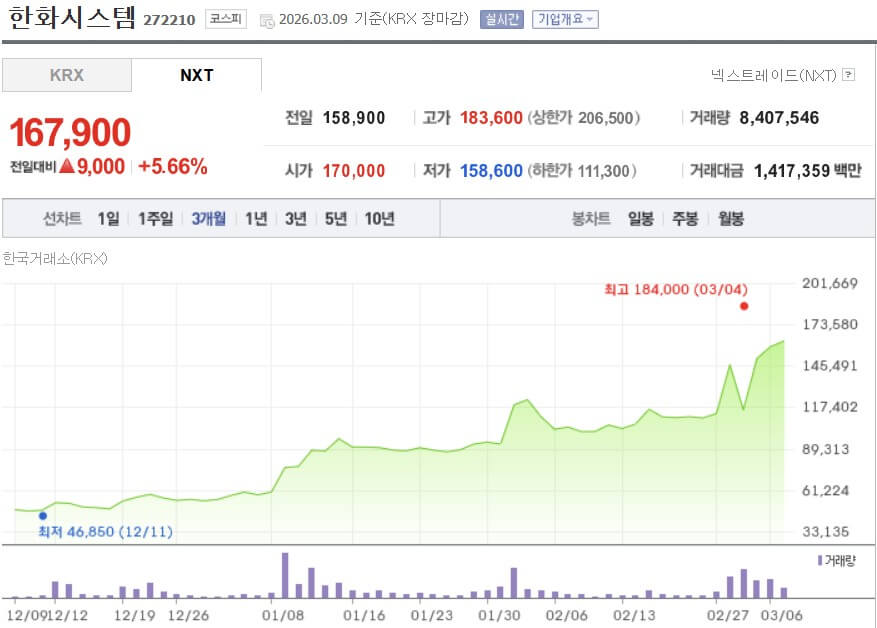The width and height of the screenshot is (877, 628).
Task: Click the low price 158,600
Action: (491, 171)
